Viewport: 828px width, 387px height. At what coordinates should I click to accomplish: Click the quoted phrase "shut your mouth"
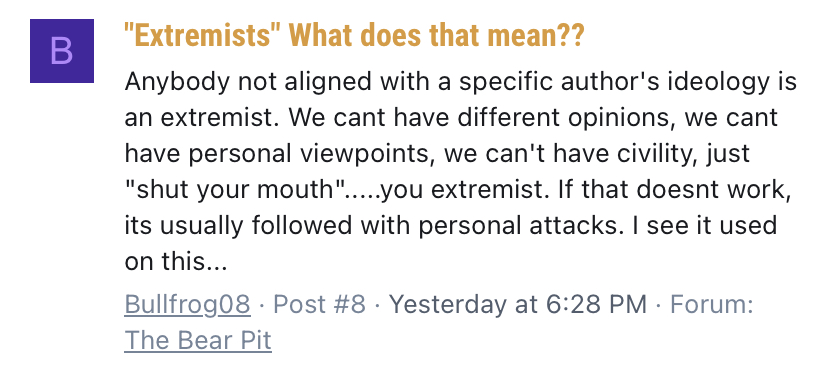click(234, 190)
